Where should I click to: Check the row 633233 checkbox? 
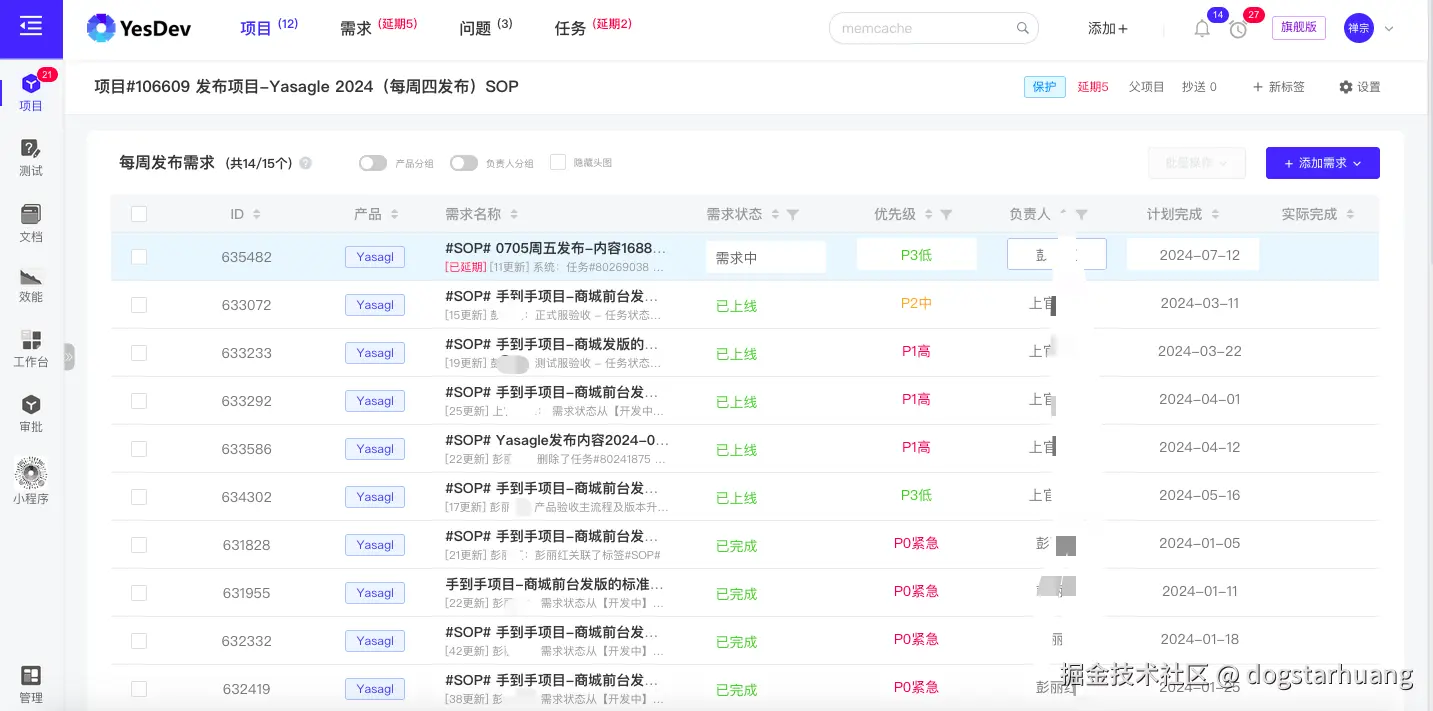coord(139,353)
